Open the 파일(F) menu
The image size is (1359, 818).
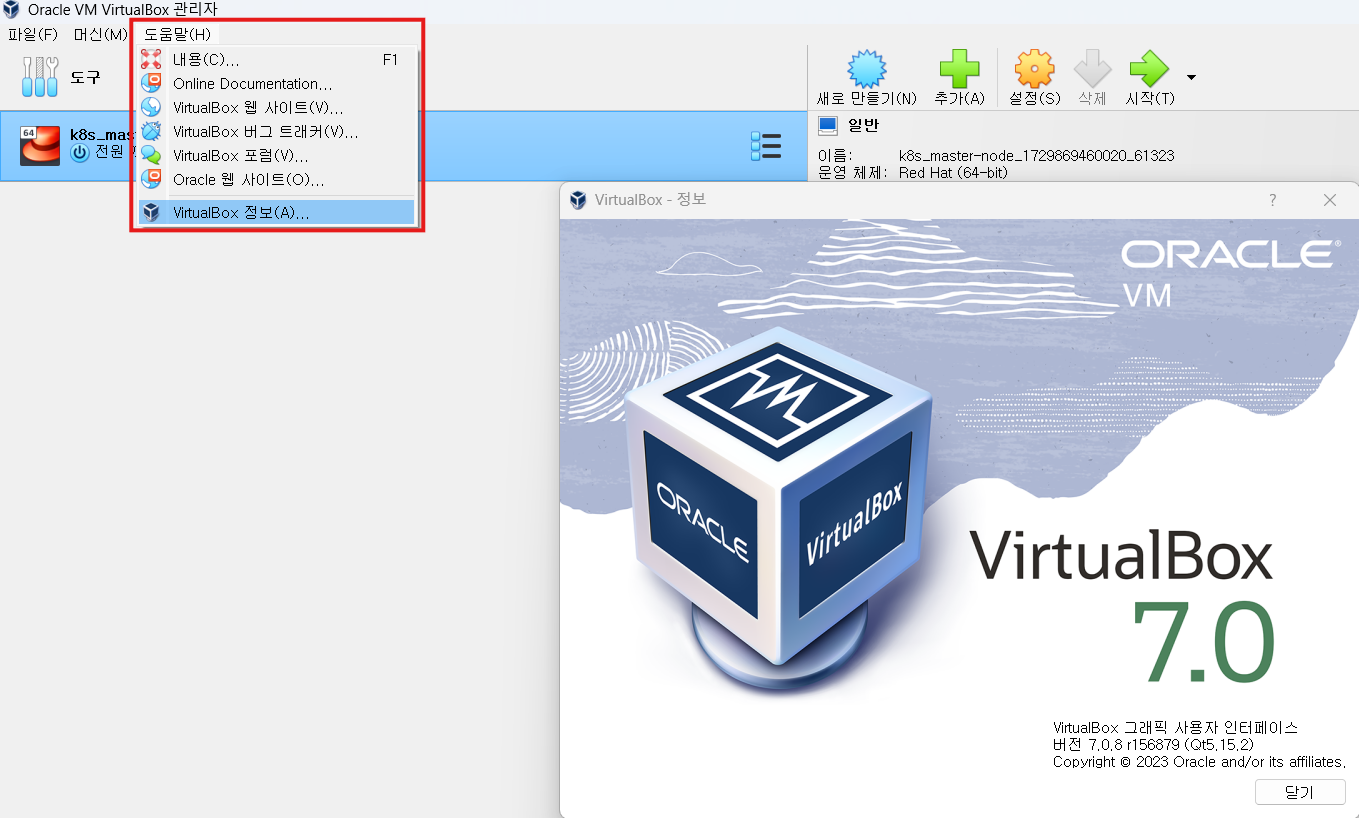[x=33, y=35]
